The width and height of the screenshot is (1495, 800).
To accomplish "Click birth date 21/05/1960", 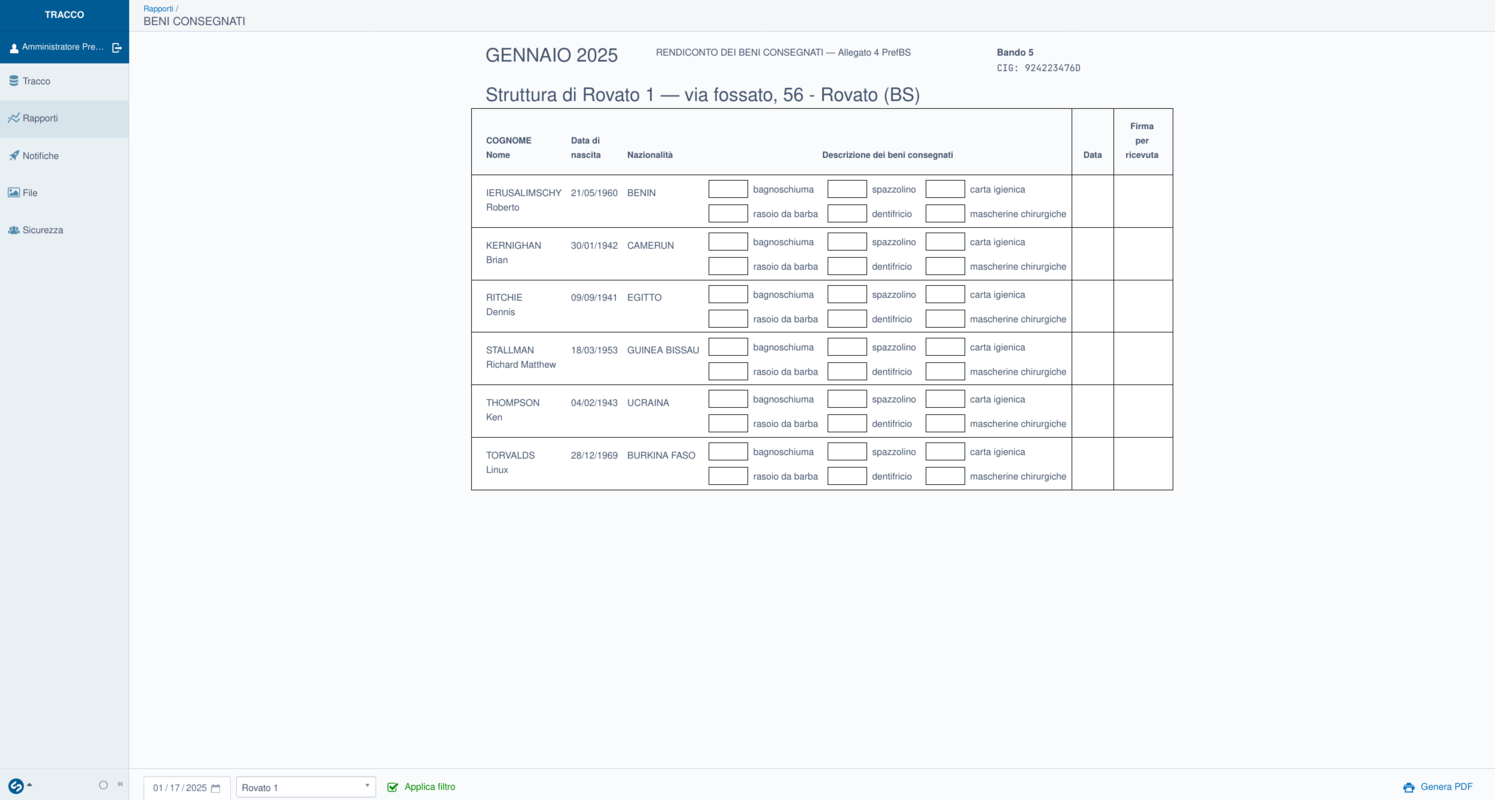I will 594,193.
